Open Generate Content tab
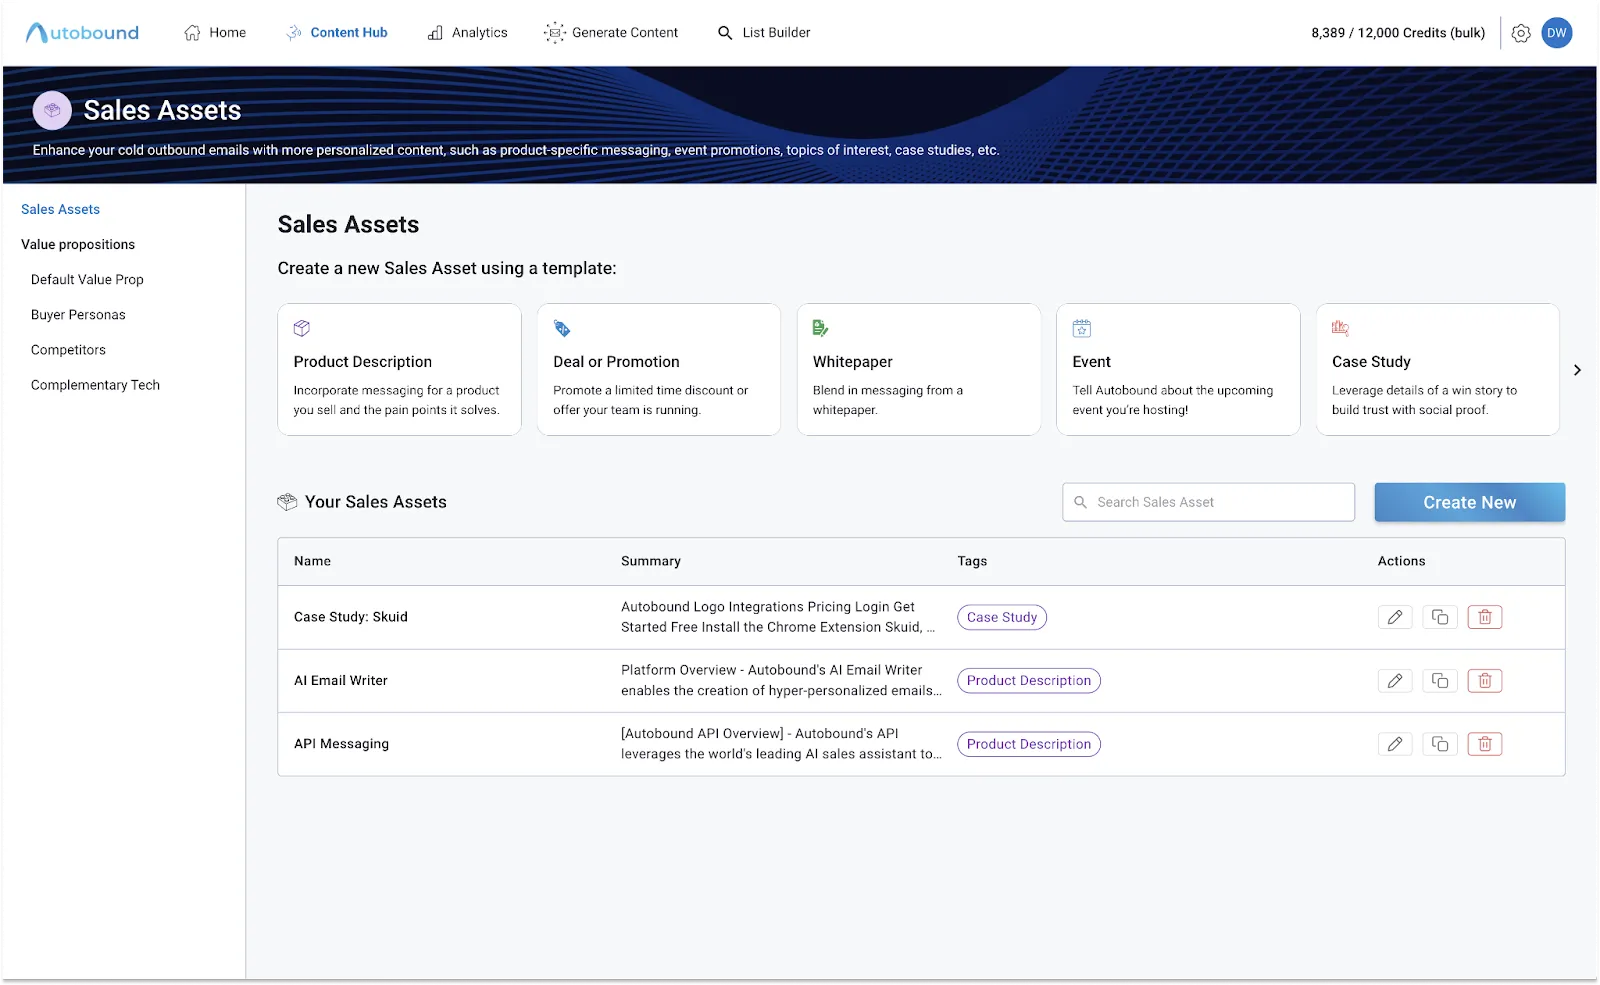 tap(611, 33)
